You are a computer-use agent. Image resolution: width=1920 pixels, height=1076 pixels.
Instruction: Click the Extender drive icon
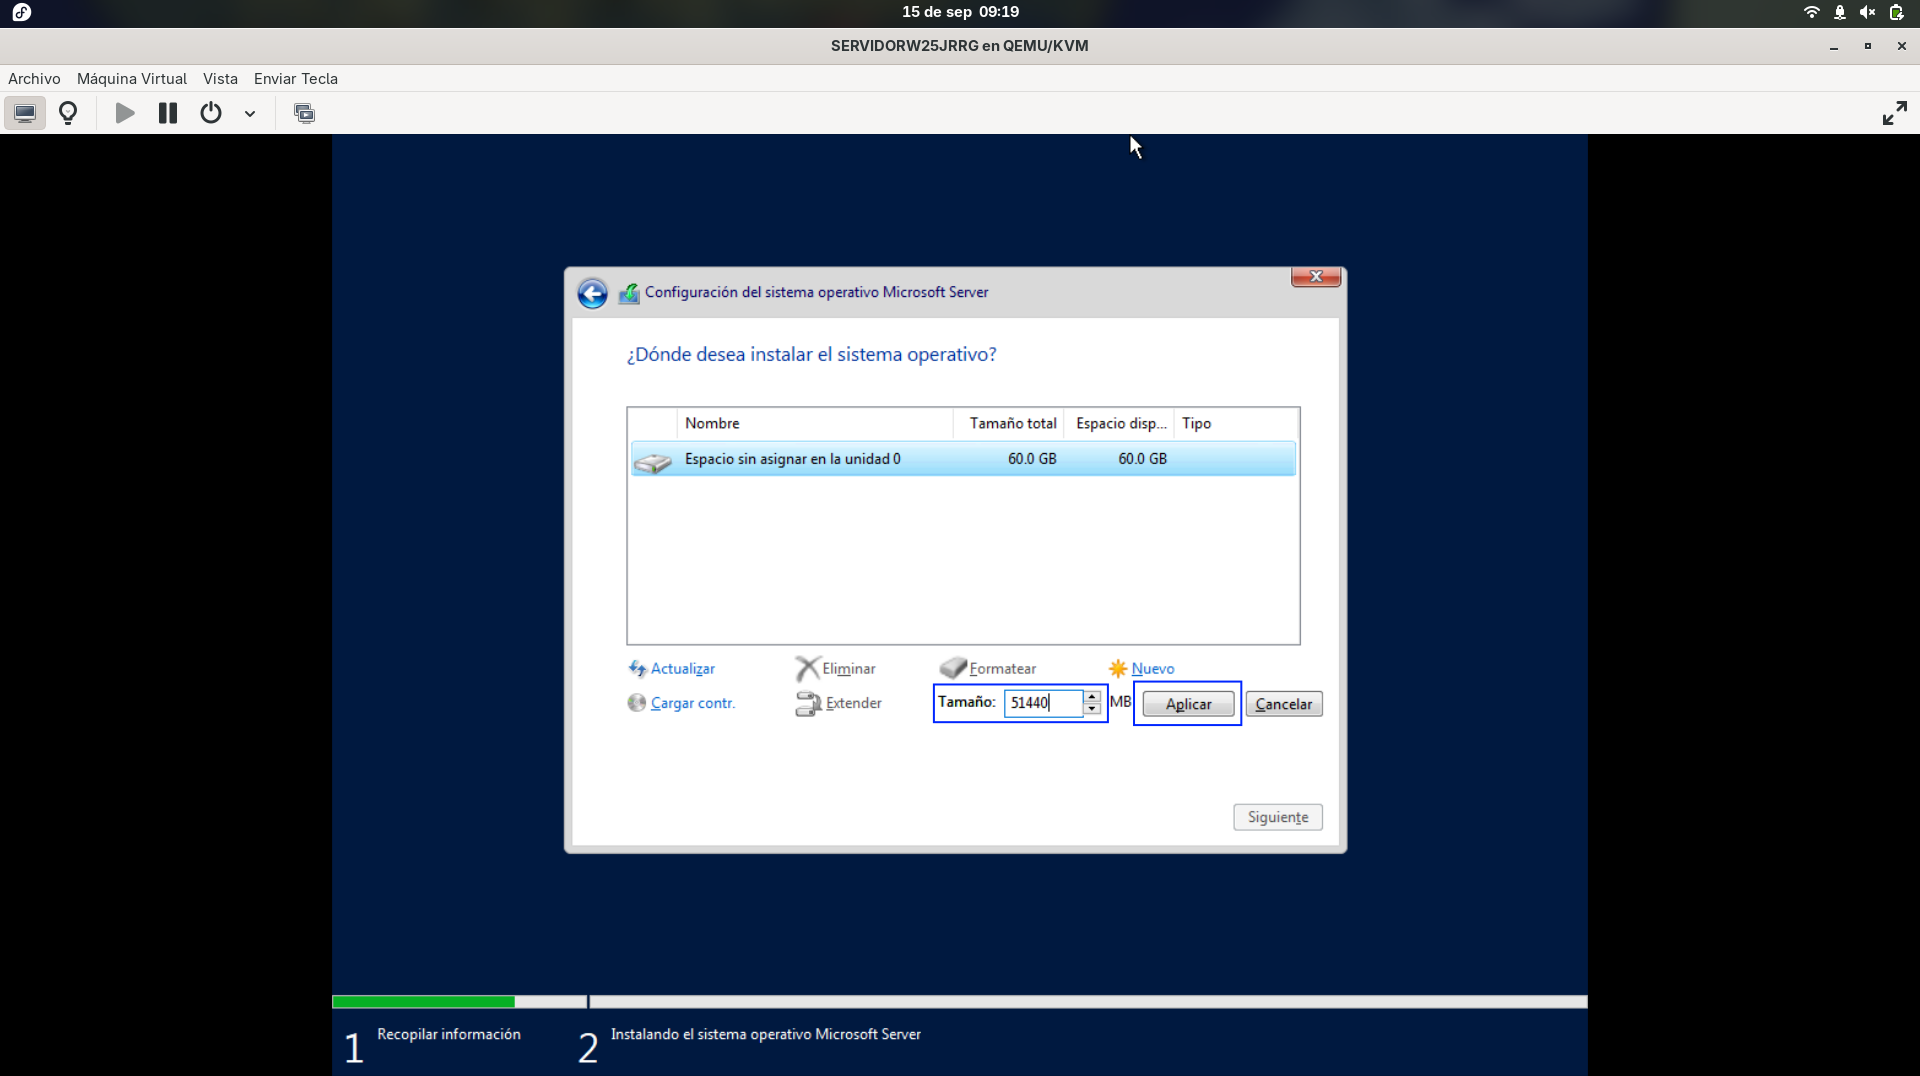pos(808,704)
